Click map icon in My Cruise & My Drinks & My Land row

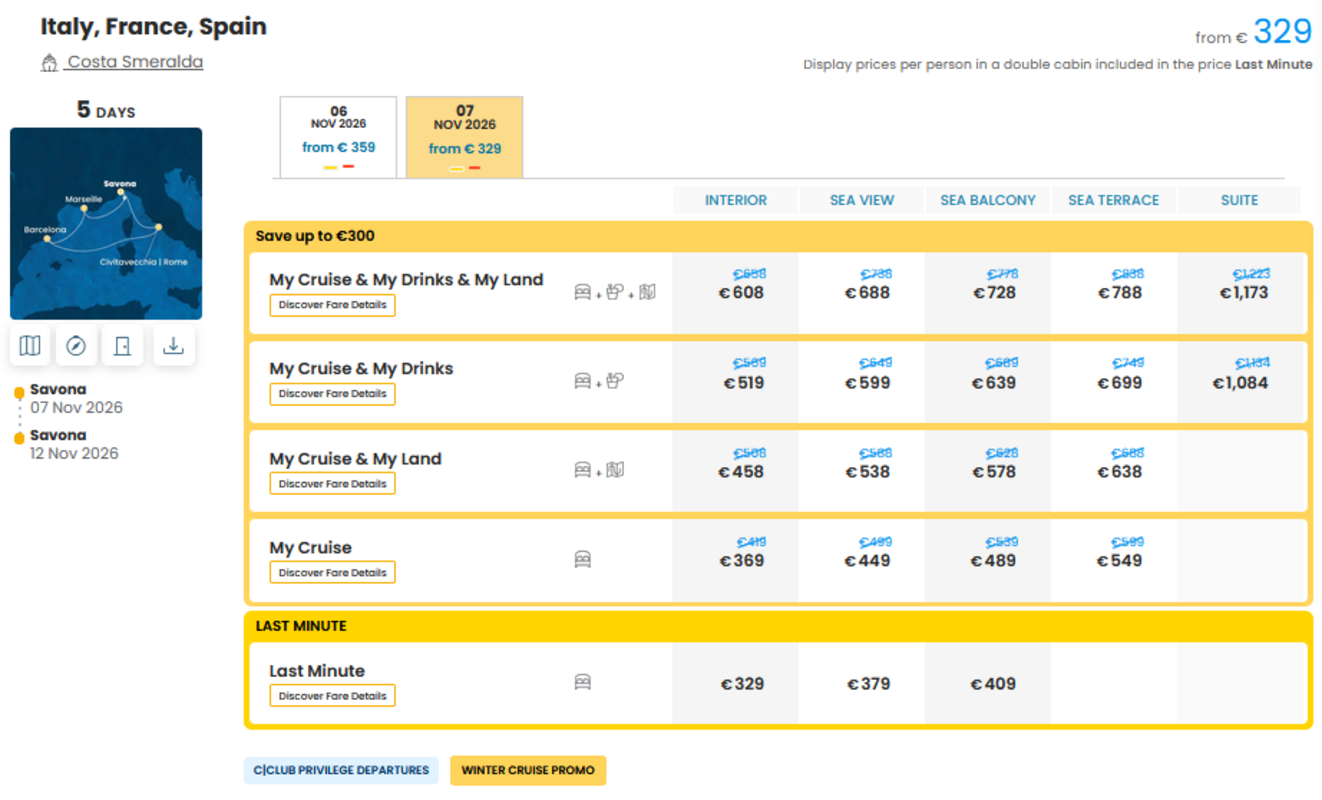[x=647, y=292]
